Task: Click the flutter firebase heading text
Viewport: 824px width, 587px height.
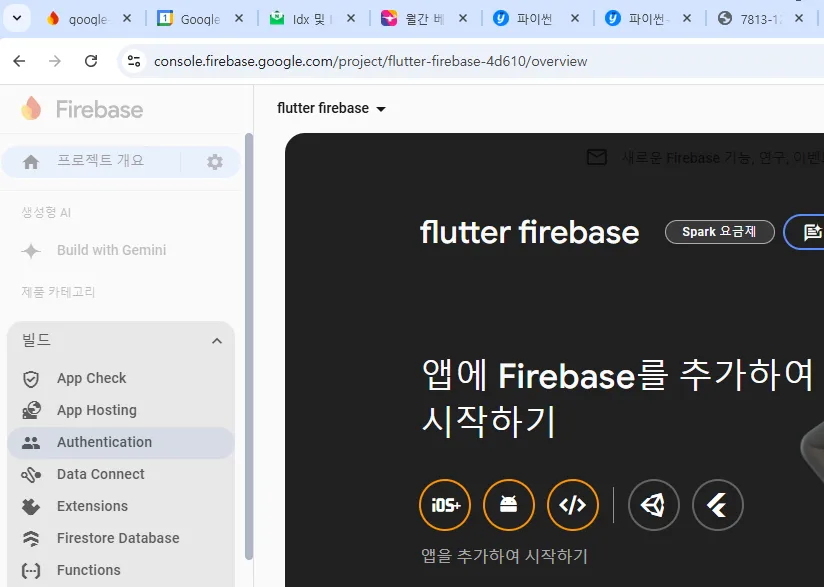Action: [x=529, y=233]
